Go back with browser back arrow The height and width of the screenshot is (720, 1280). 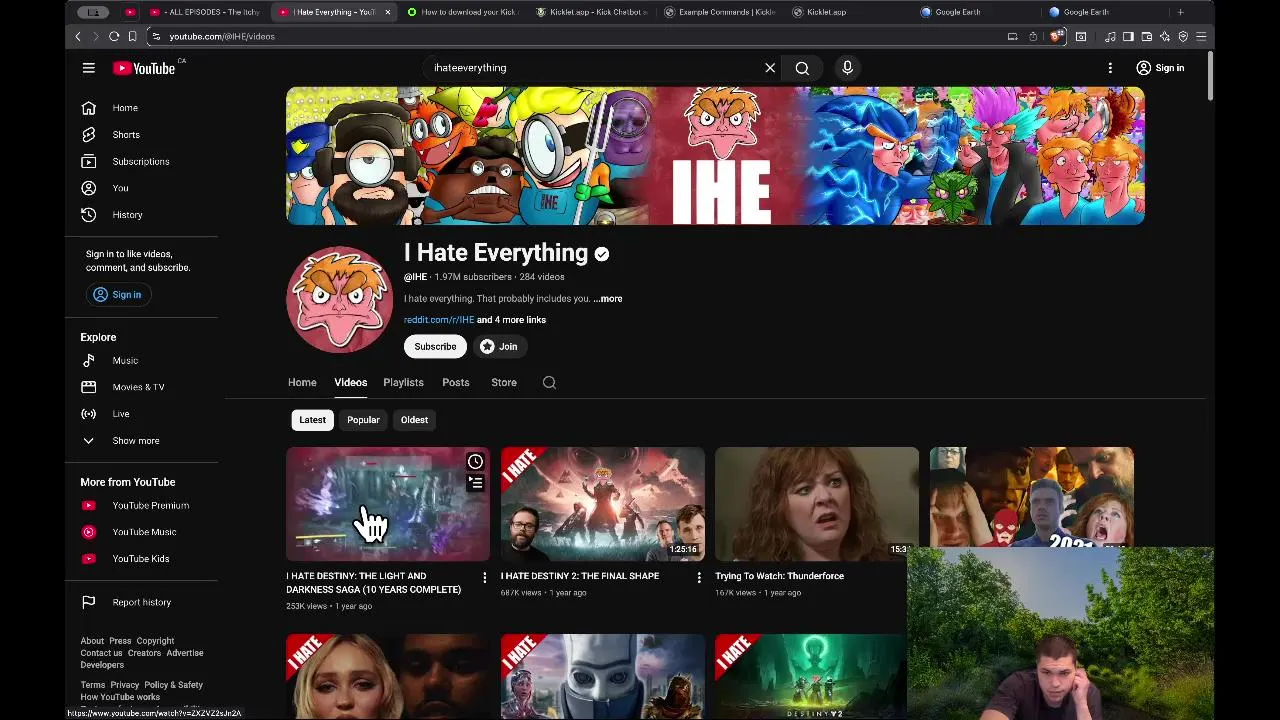click(x=77, y=36)
